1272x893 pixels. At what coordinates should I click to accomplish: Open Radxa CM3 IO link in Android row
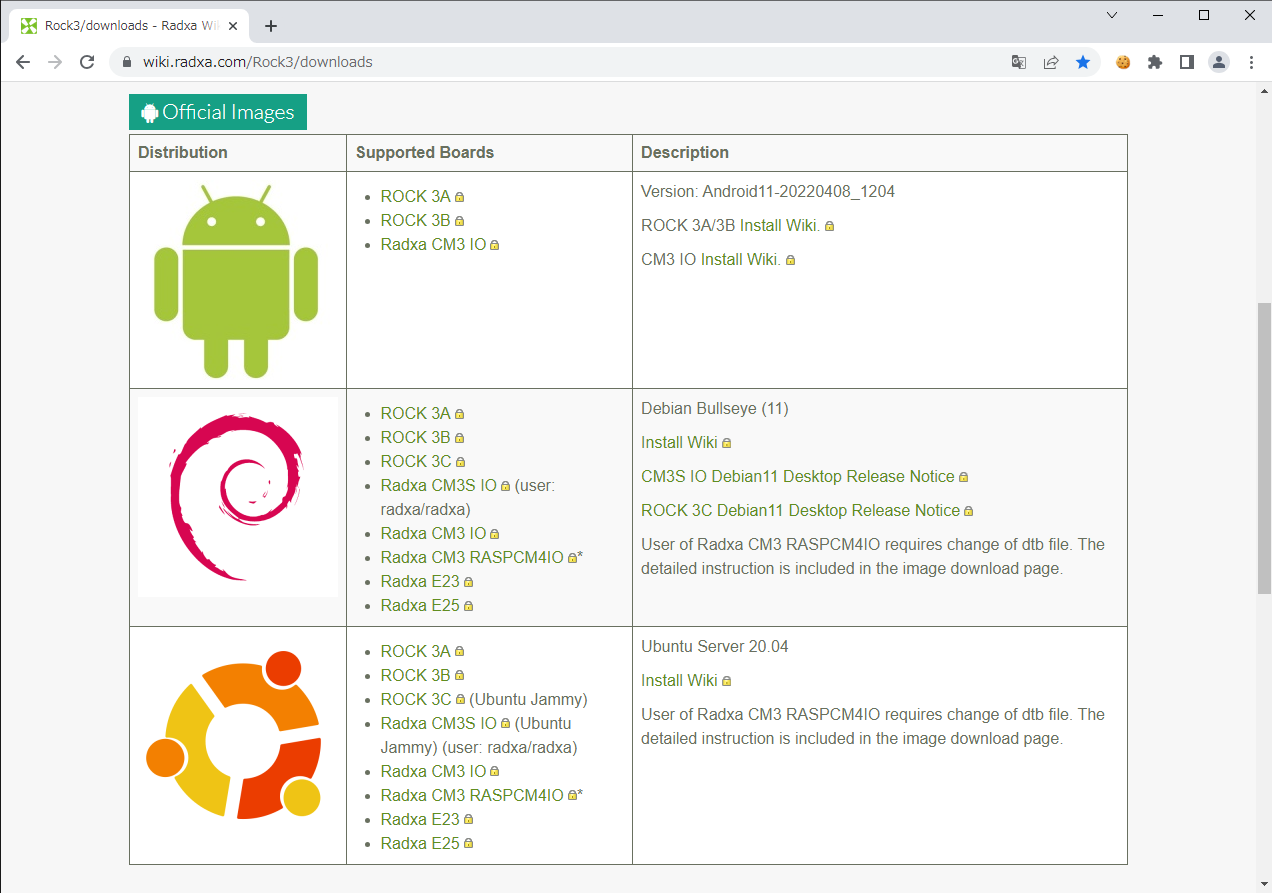pos(433,244)
